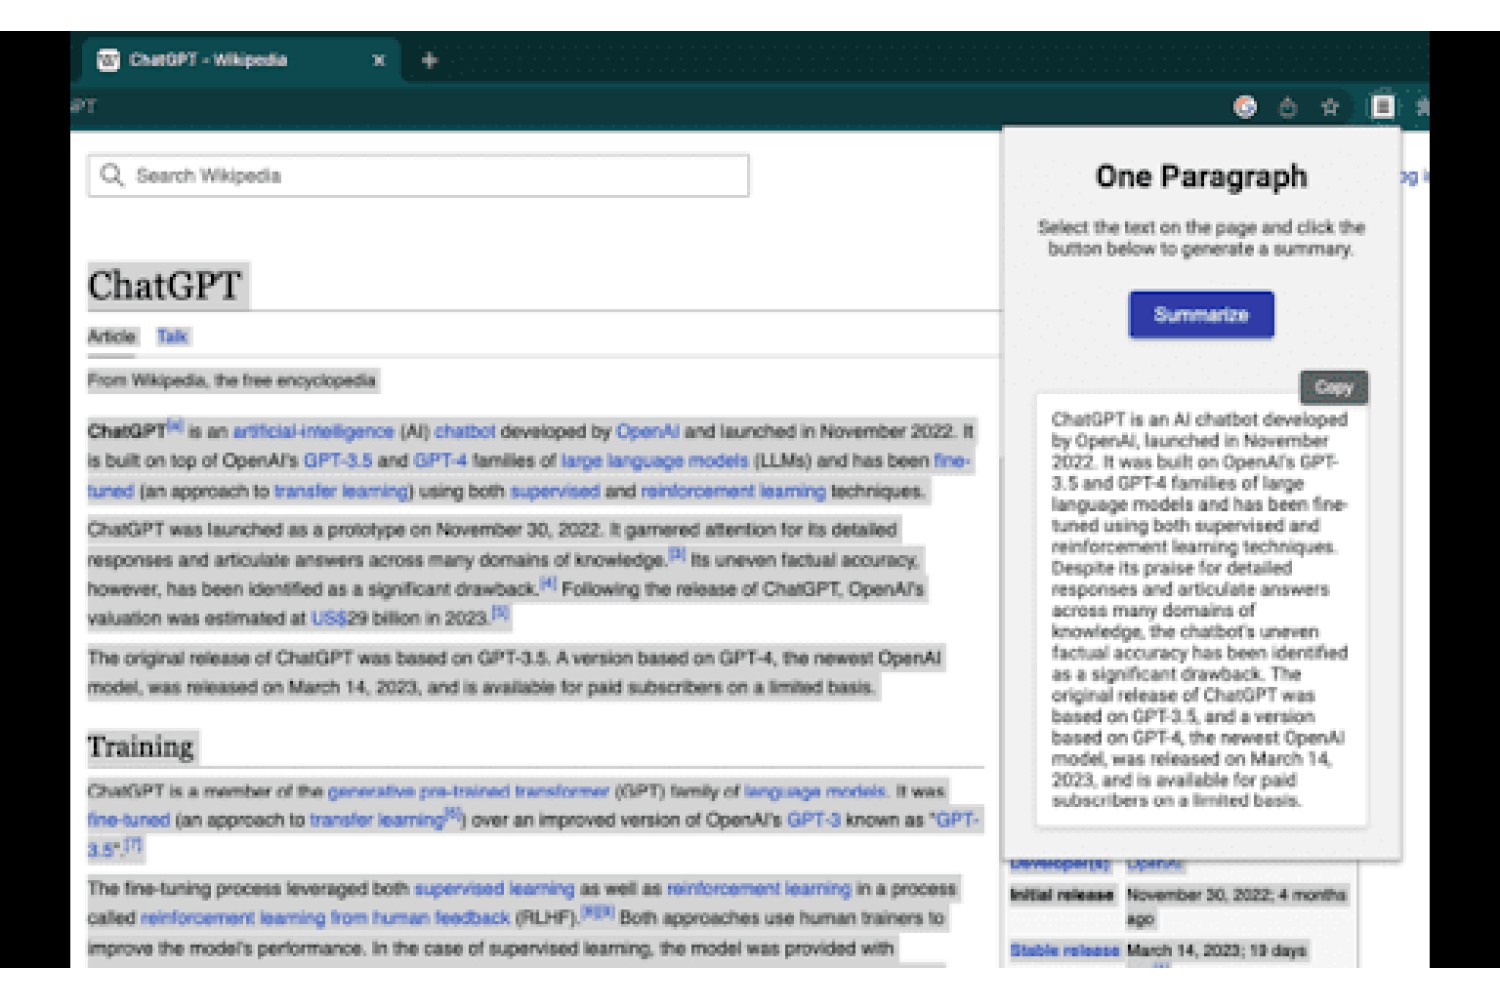The image size is (1500, 1000).
Task: Click the GPT-4 link in the intro paragraph
Action: pyautogui.click(x=441, y=461)
